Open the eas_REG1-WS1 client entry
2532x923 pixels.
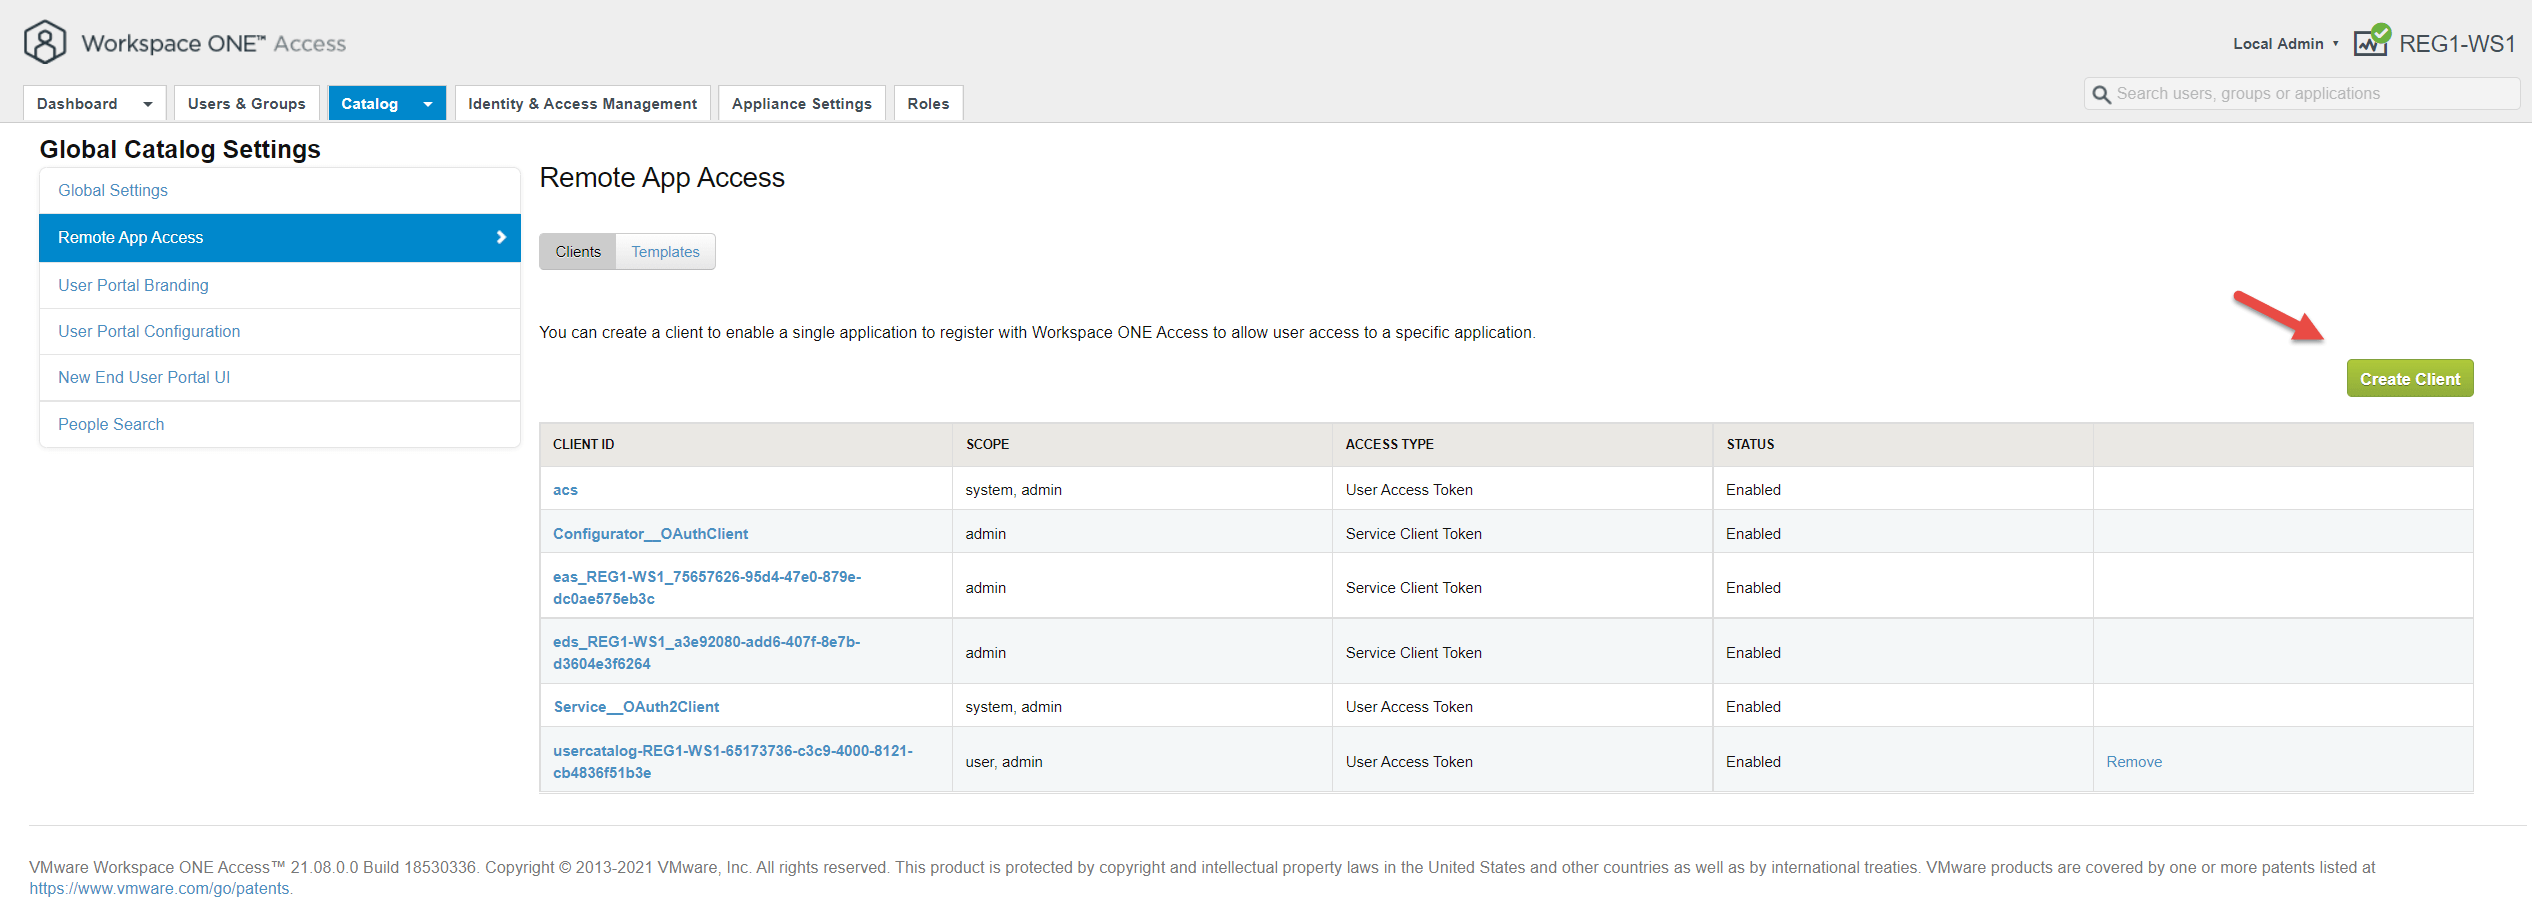707,588
